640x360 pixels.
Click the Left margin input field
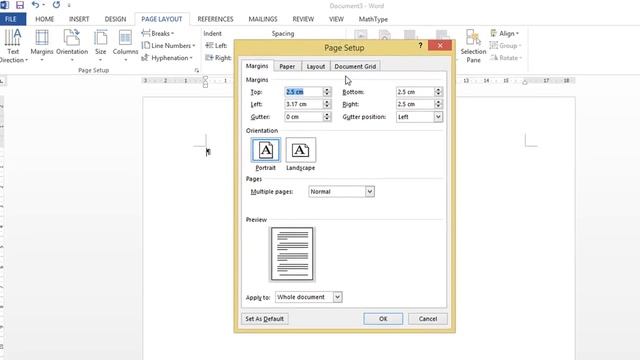click(304, 104)
